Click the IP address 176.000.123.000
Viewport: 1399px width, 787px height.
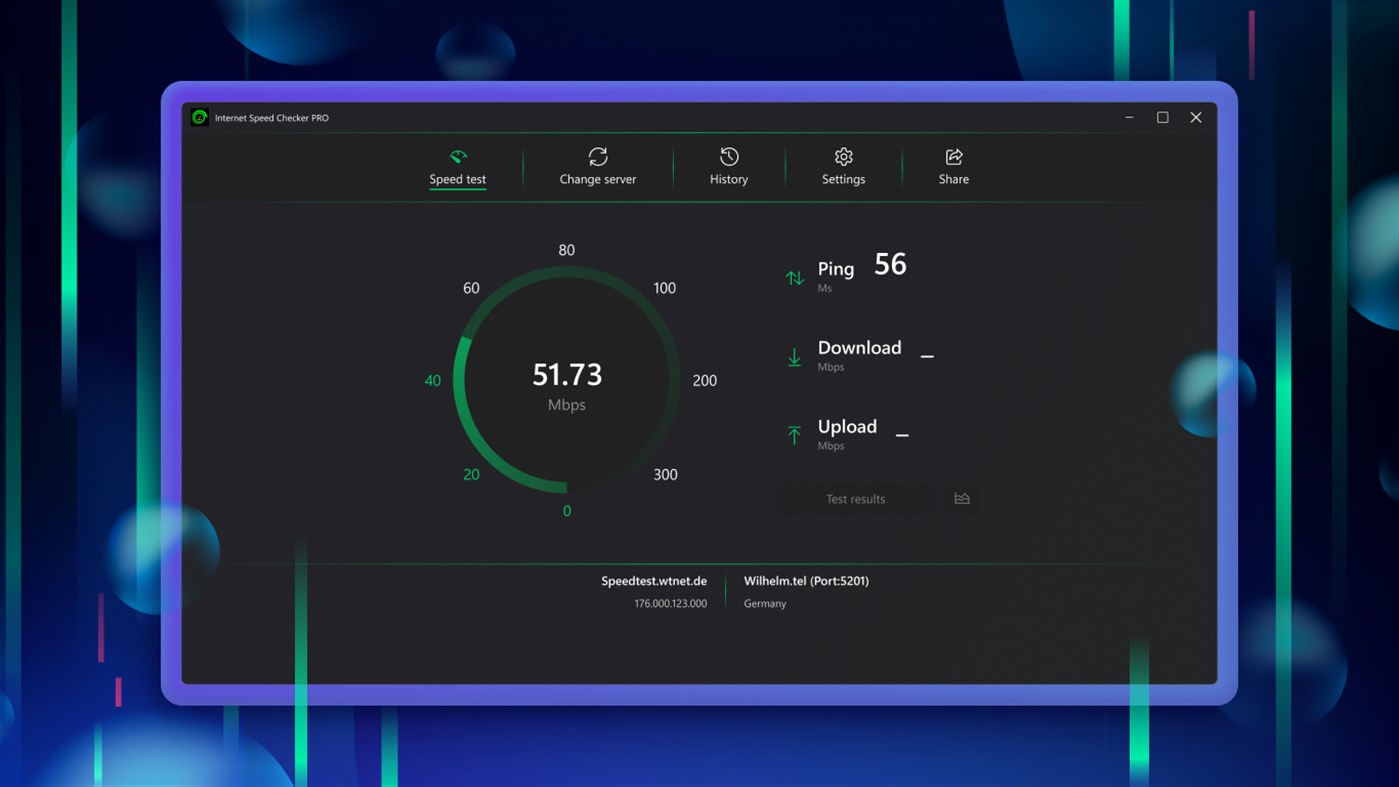pyautogui.click(x=670, y=603)
